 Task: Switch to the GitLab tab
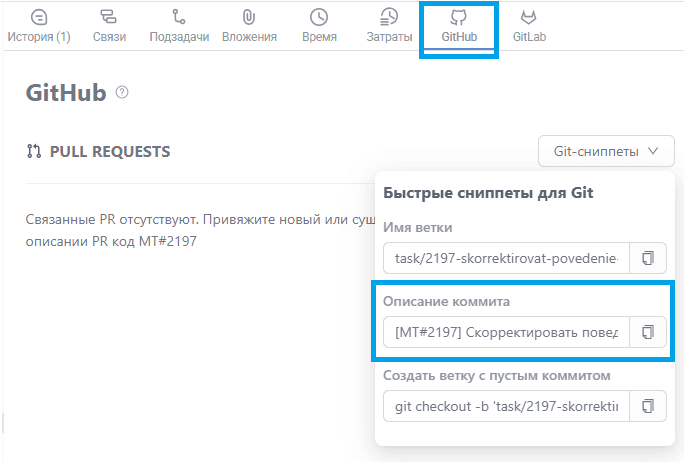pos(529,26)
